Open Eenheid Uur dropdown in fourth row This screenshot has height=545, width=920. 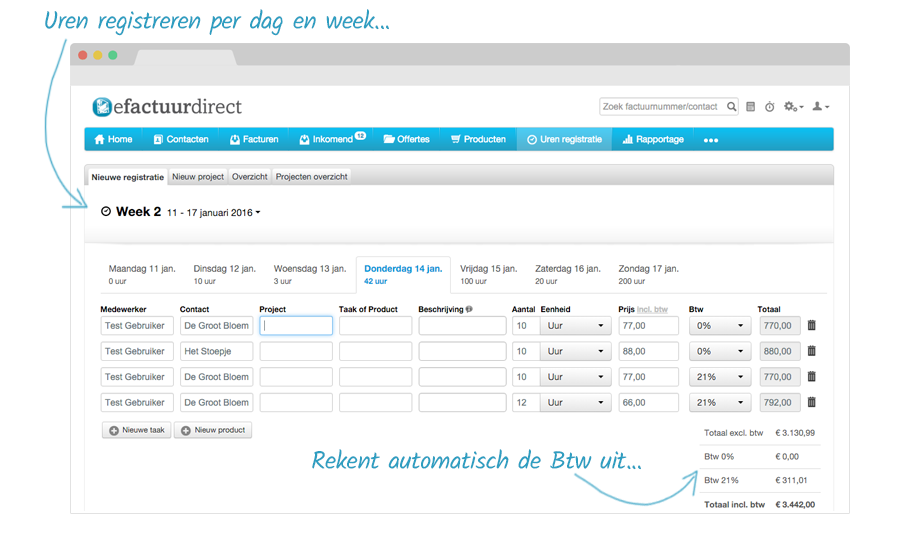575,403
